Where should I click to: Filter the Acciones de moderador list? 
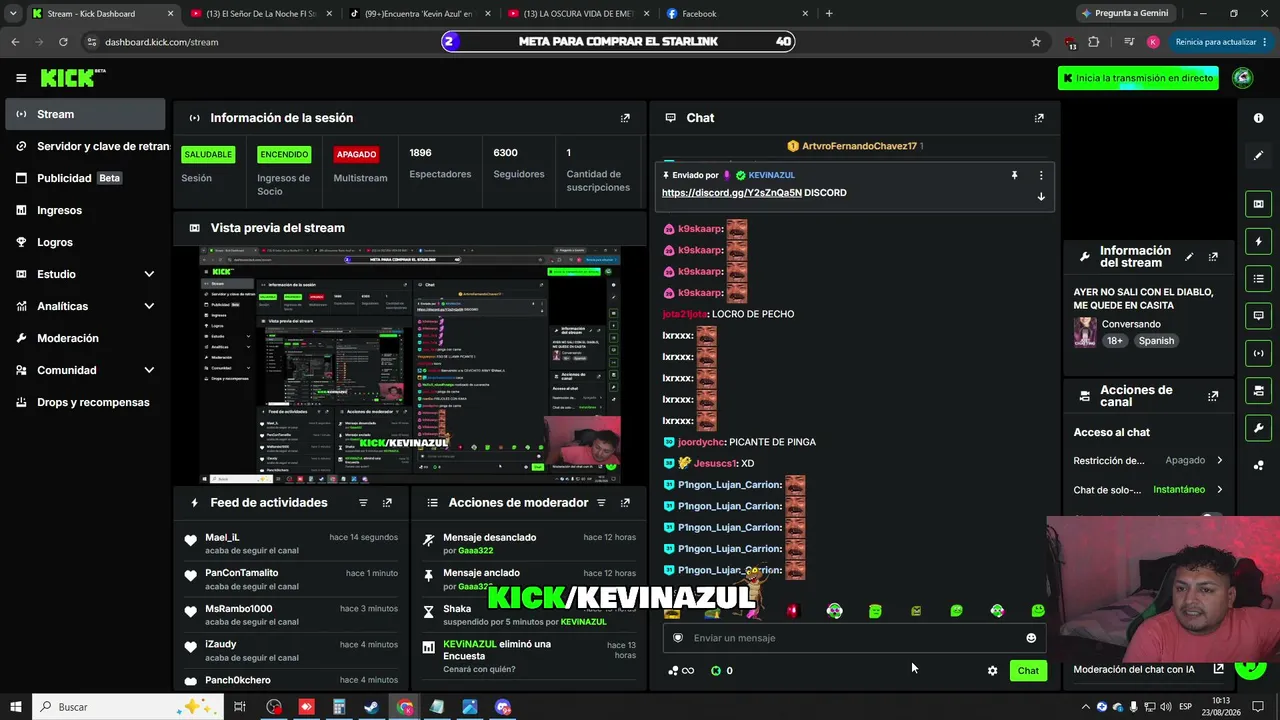601,503
